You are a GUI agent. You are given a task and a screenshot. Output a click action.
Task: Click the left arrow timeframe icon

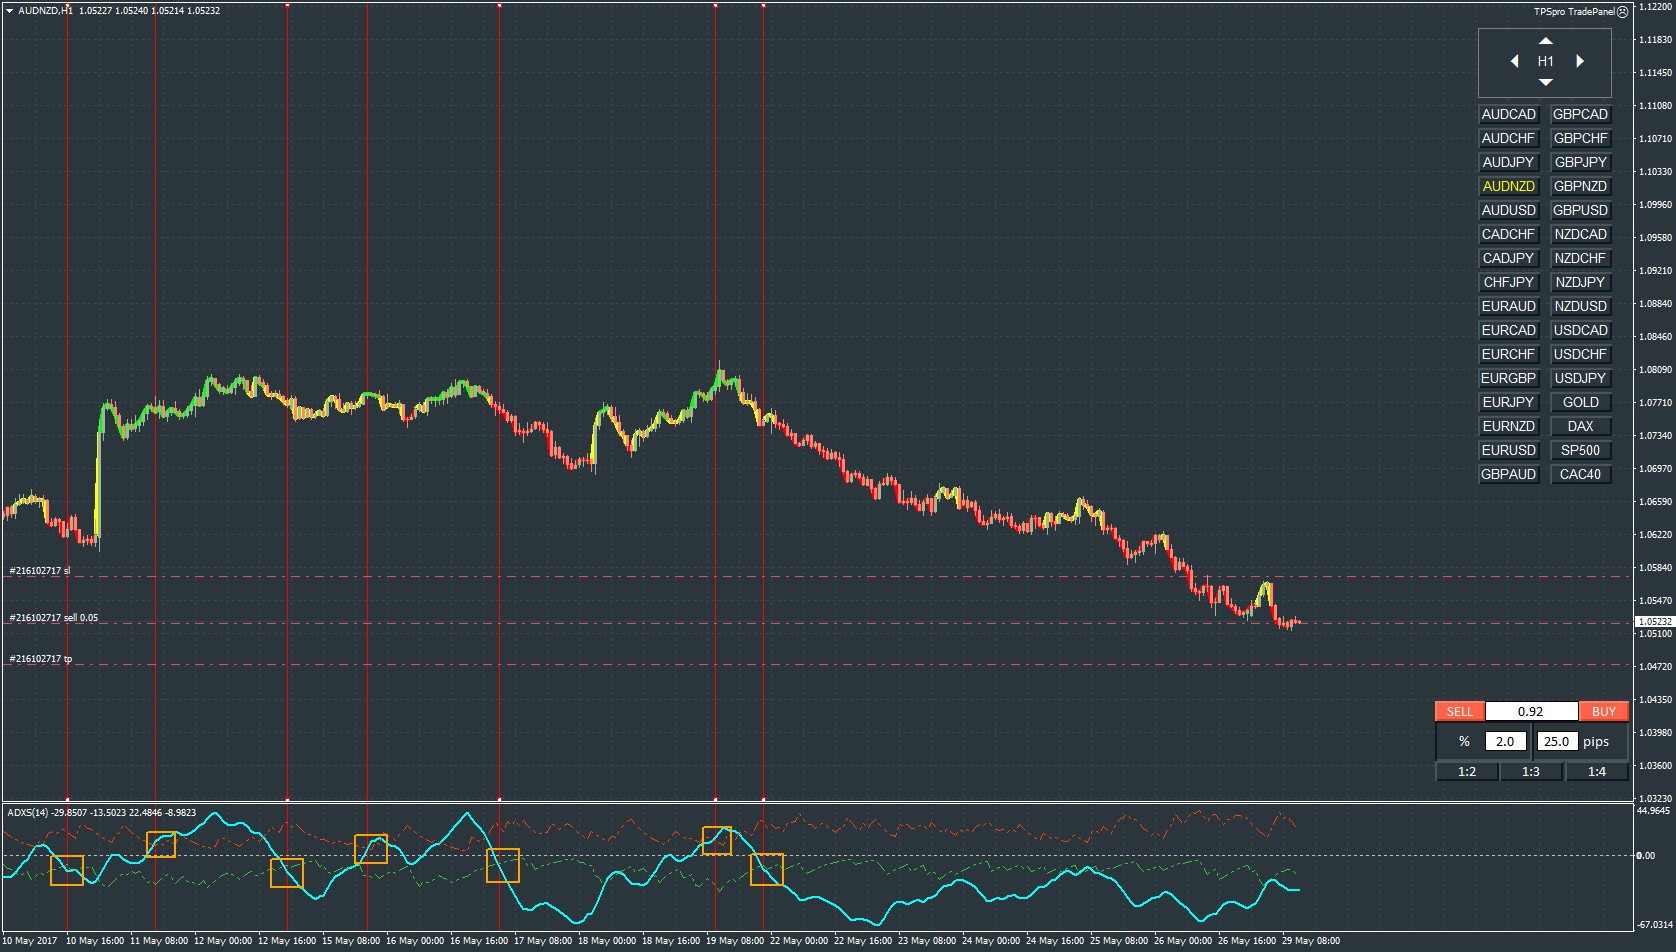[1515, 61]
